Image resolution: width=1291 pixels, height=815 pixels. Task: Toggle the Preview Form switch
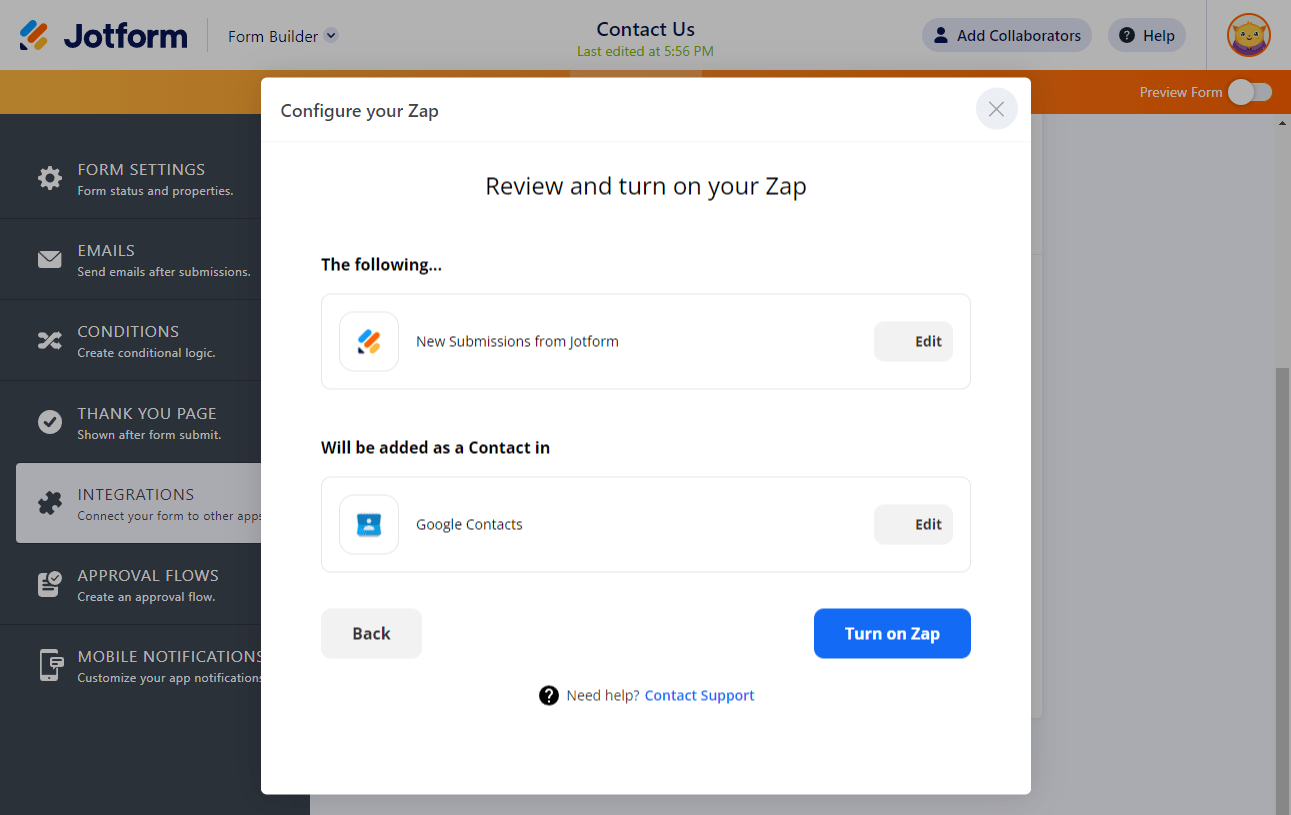(x=1249, y=92)
